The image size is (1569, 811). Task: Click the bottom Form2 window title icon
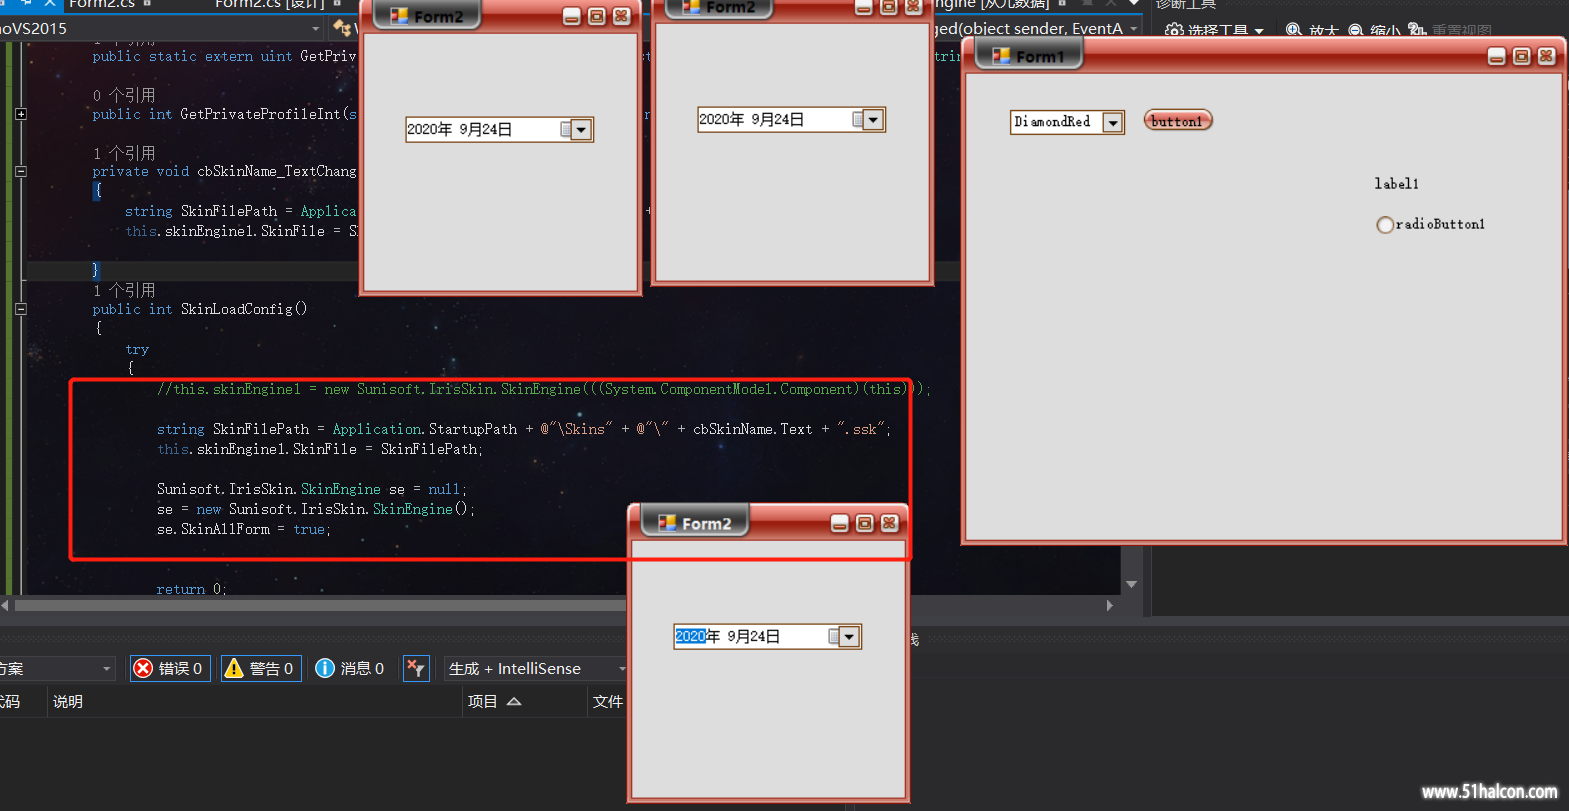click(667, 523)
